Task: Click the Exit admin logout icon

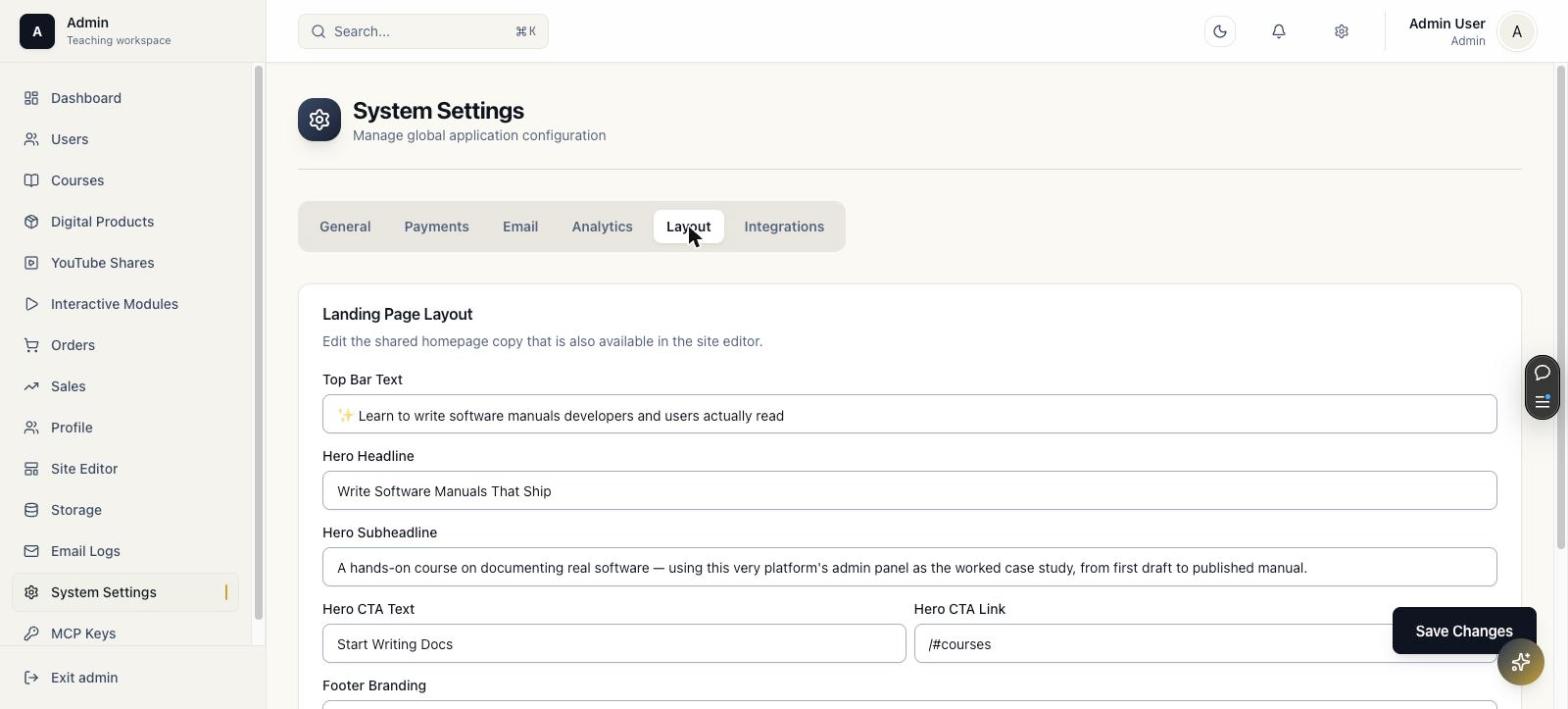Action: 31,677
